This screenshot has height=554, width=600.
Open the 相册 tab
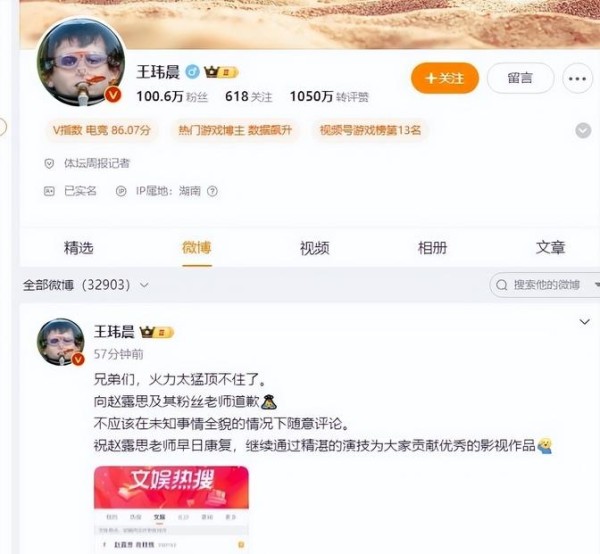tap(432, 248)
